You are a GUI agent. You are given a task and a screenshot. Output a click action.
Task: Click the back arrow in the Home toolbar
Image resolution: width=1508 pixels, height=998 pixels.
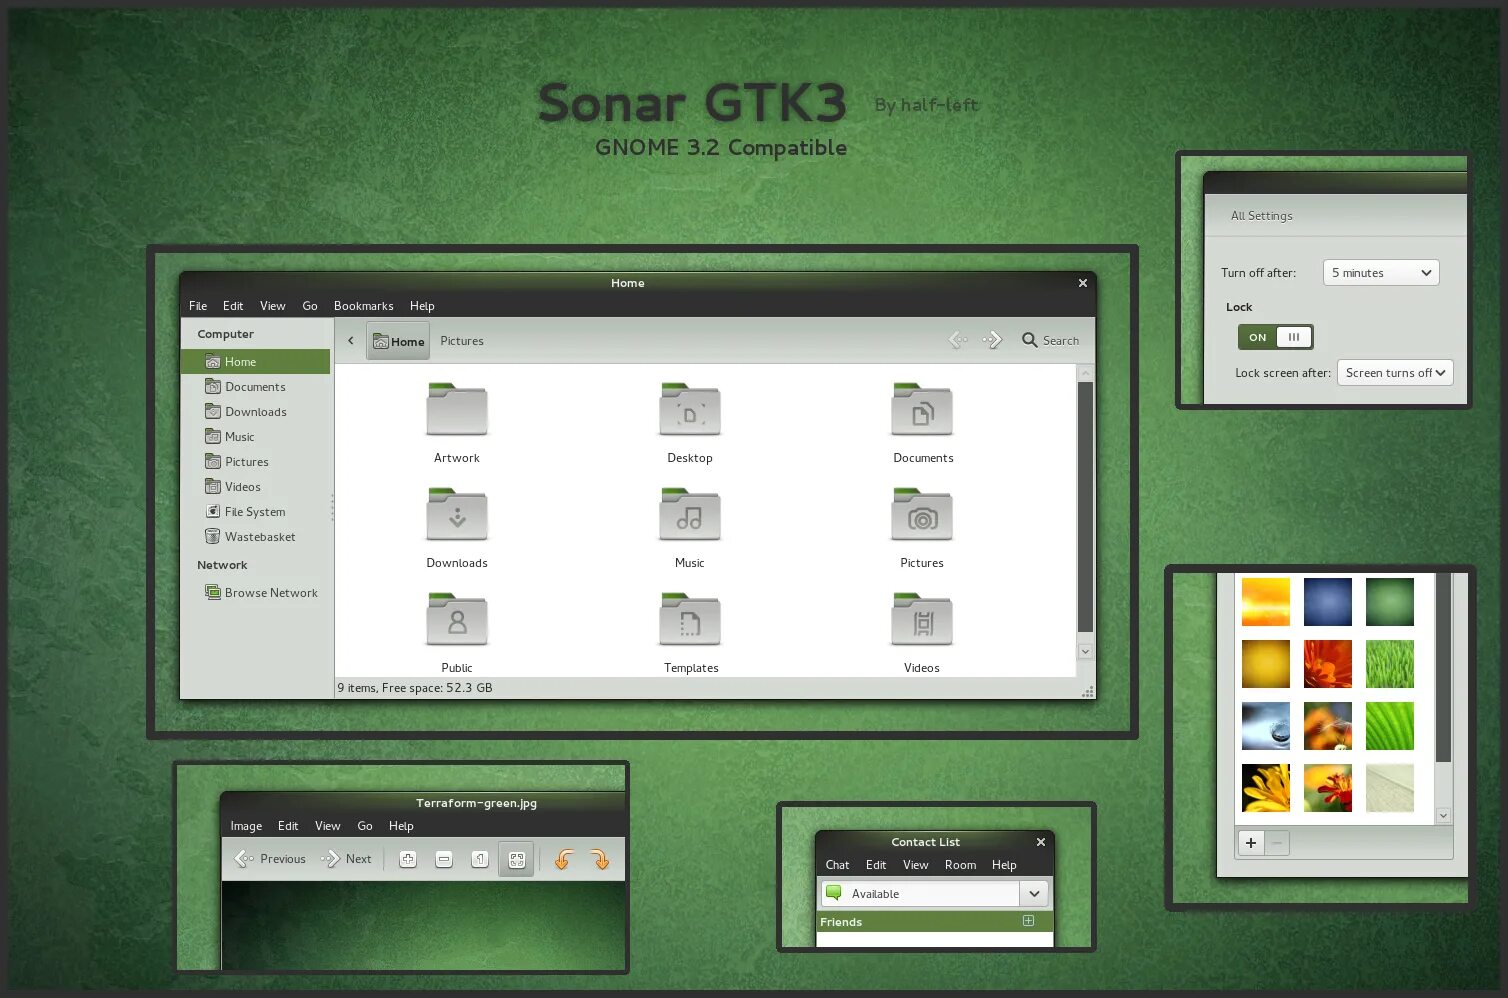pyautogui.click(x=958, y=340)
